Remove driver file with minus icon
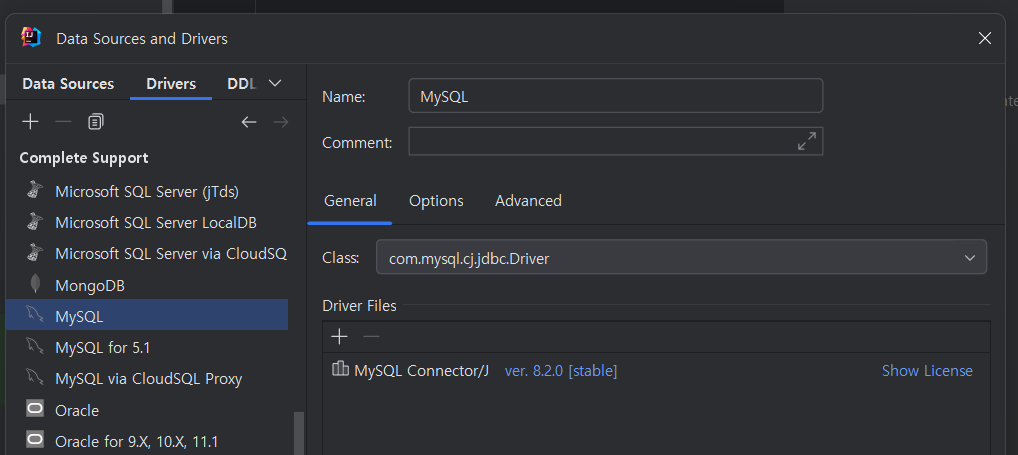1018x455 pixels. 371,336
